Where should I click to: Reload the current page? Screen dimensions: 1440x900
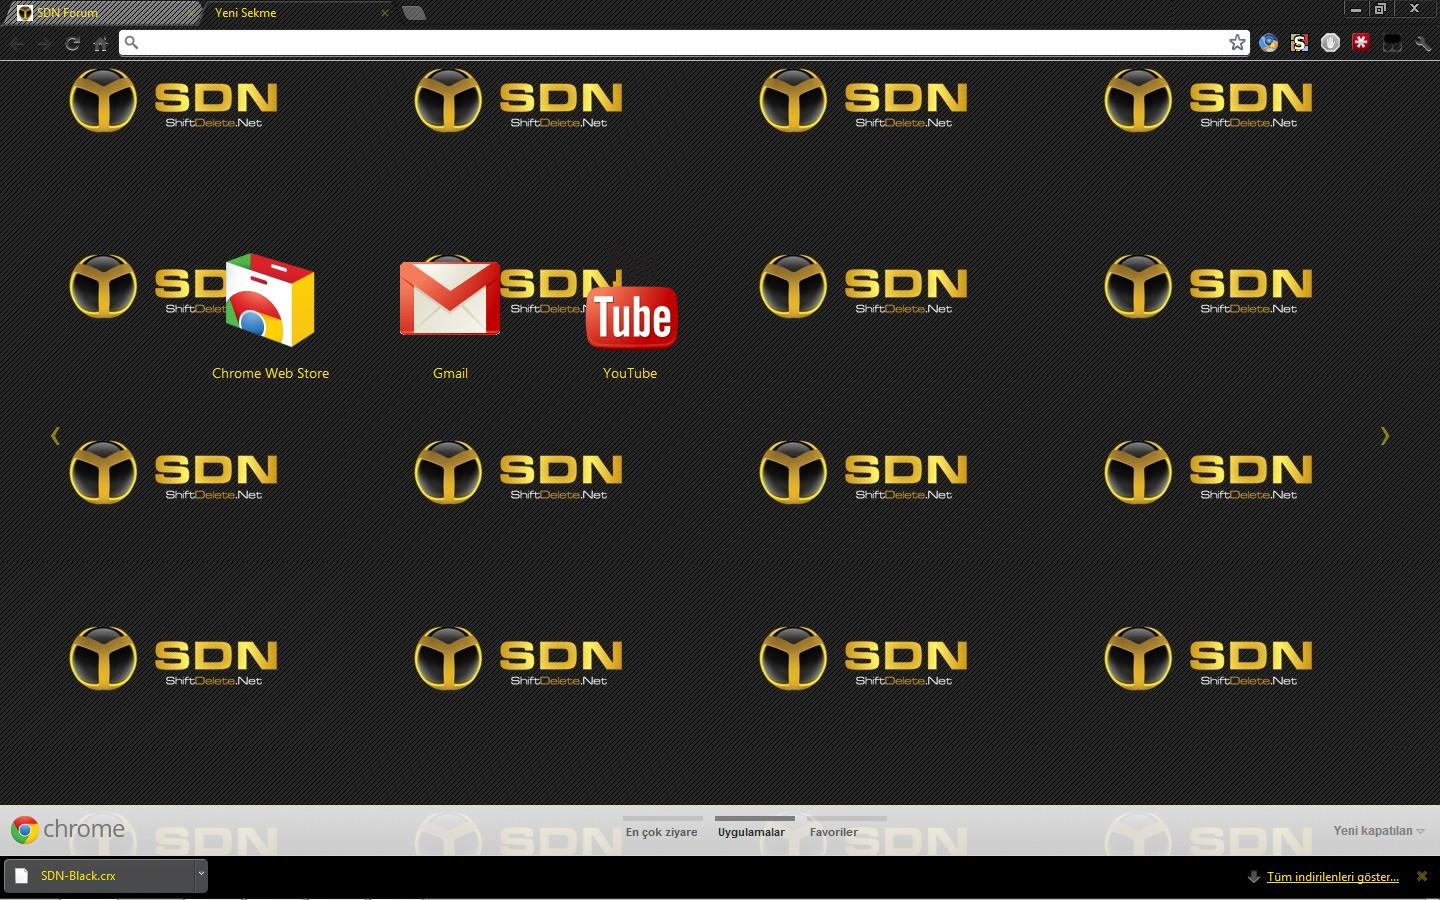point(72,43)
